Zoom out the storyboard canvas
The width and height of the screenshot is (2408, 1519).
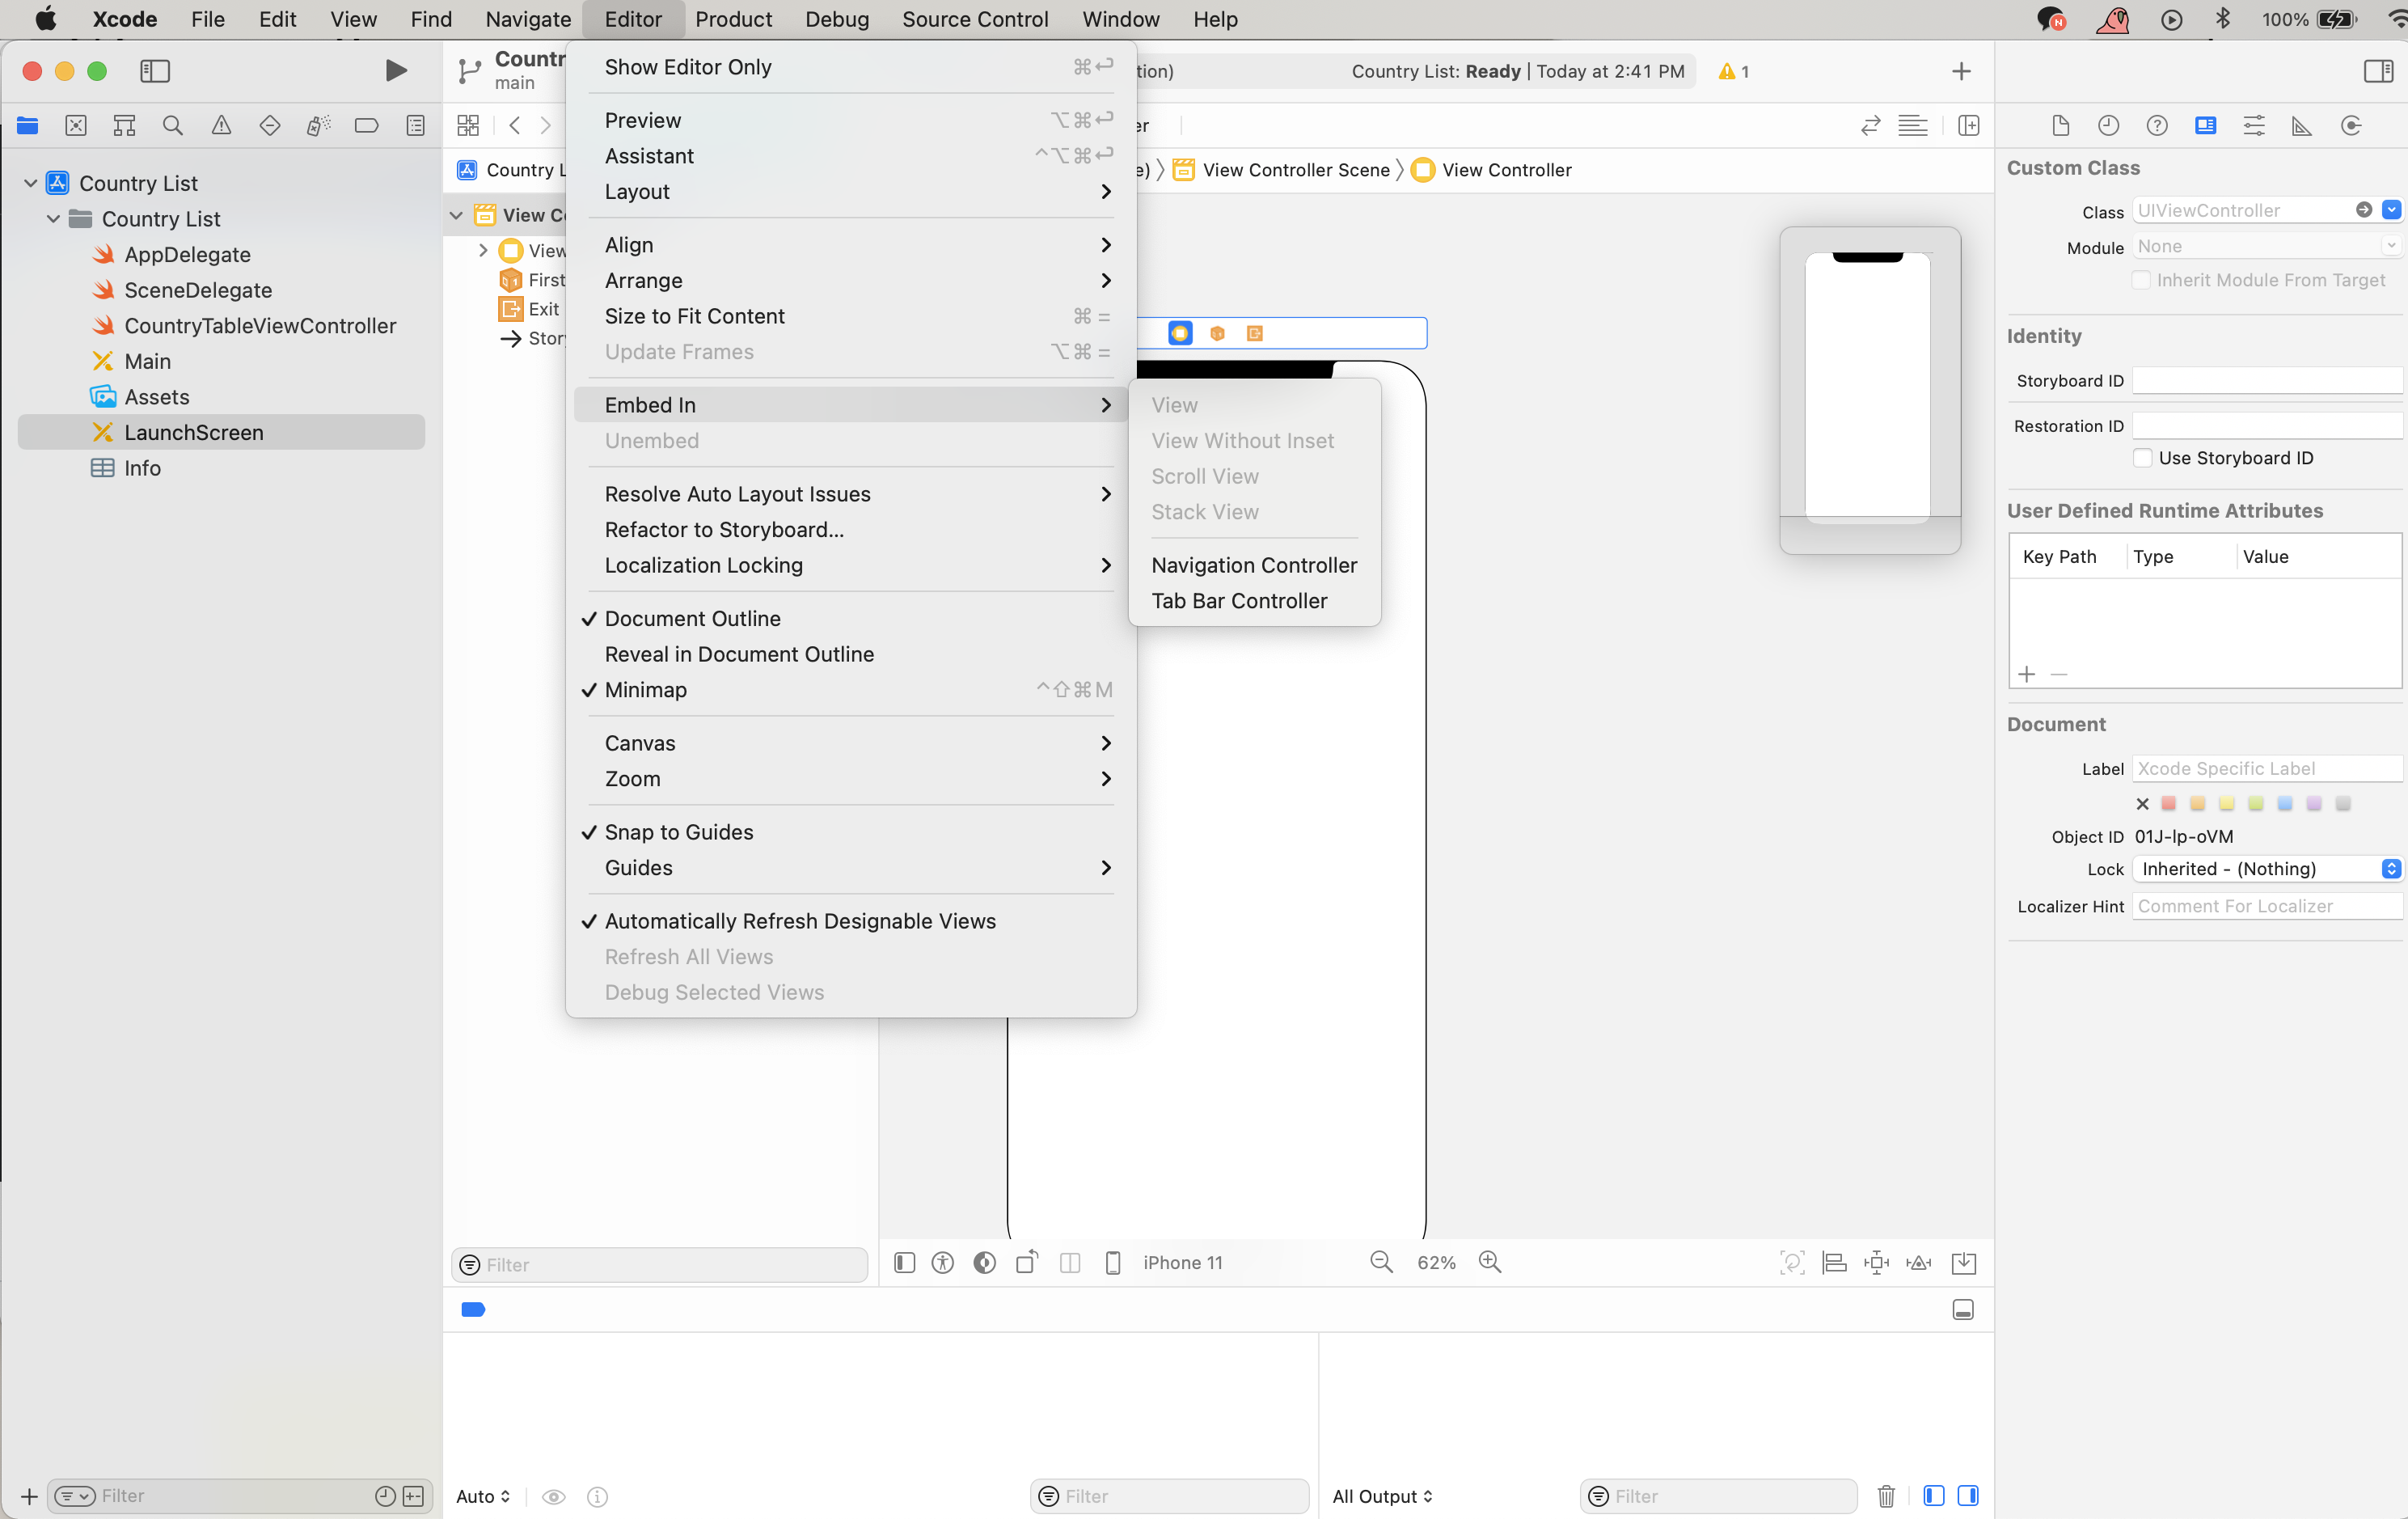tap(1381, 1262)
